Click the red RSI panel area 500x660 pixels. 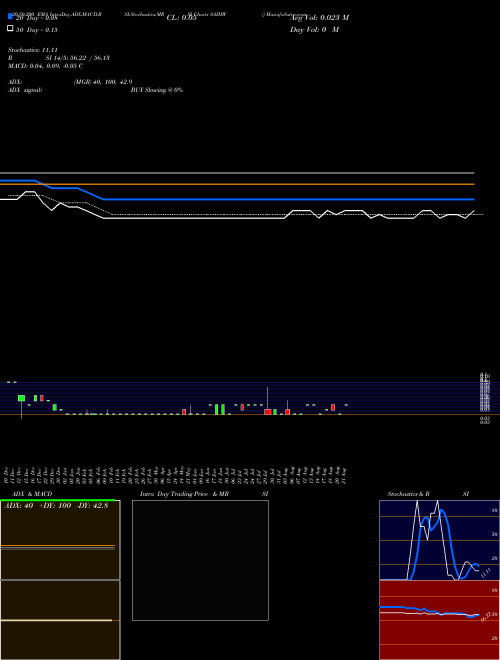click(439, 620)
